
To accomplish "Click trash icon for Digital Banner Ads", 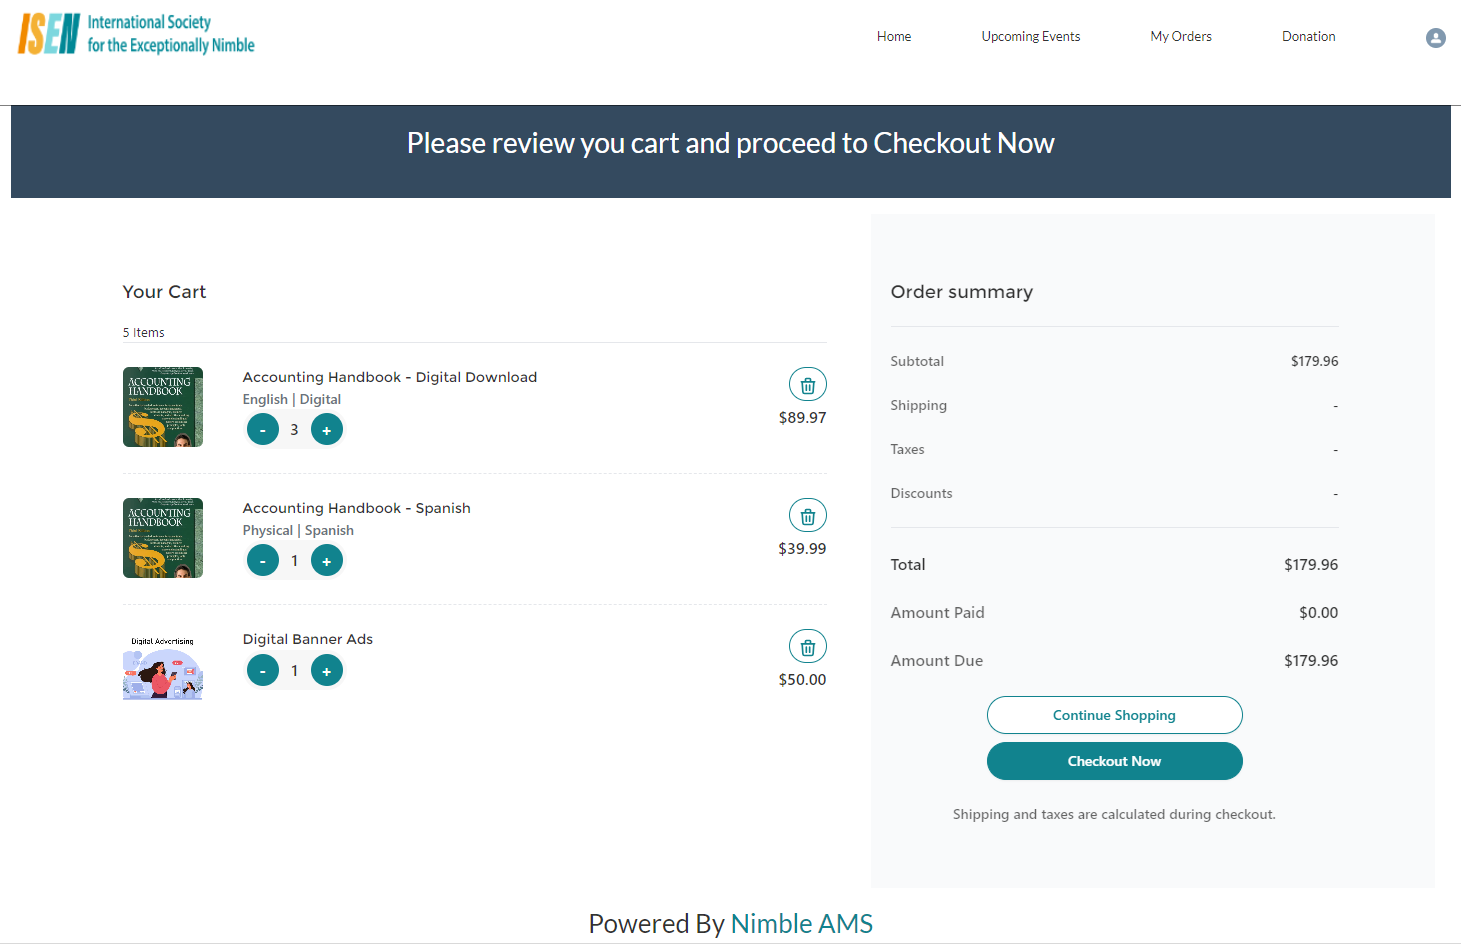I will pos(807,647).
